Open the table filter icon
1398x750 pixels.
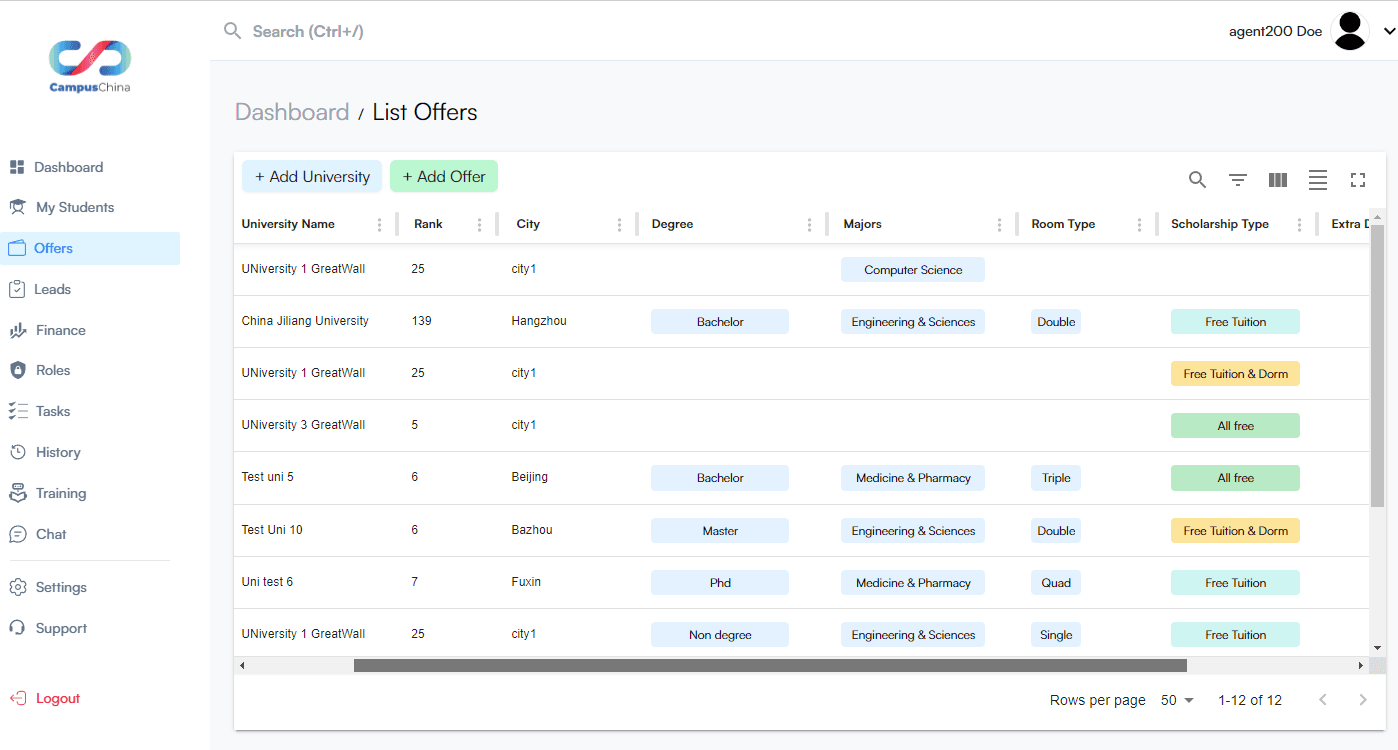1238,180
